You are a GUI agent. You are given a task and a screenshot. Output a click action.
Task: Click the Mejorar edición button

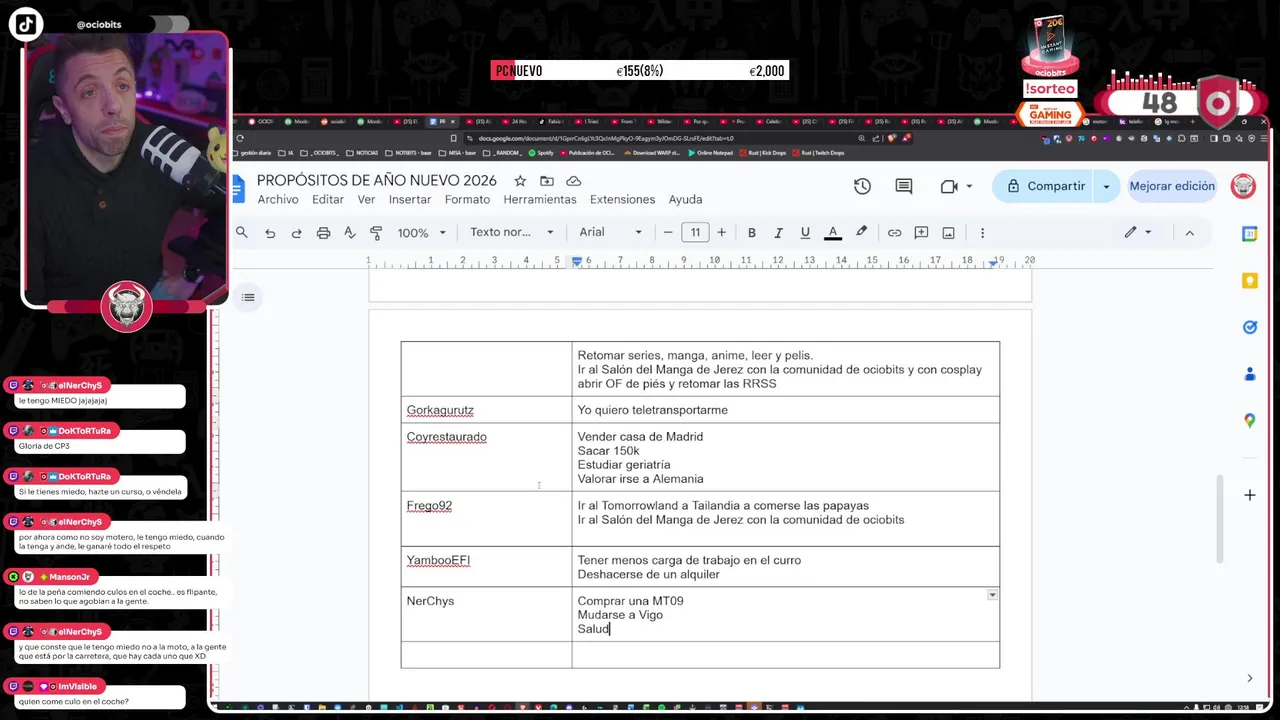coord(1172,186)
